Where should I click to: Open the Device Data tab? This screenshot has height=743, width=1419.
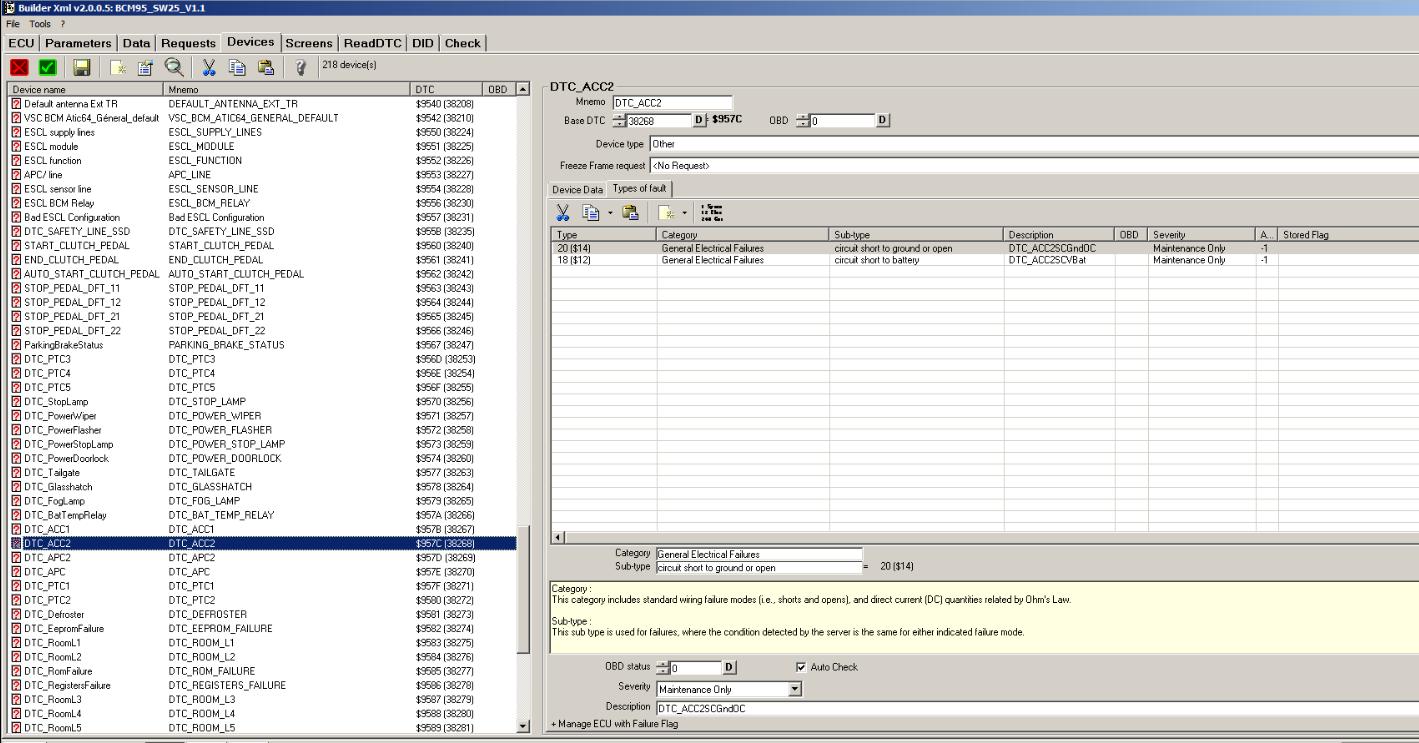(x=578, y=189)
